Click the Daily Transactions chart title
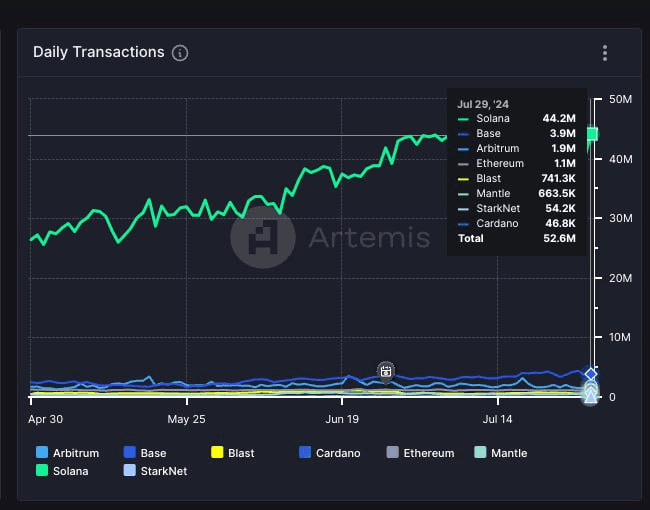The height and width of the screenshot is (510, 650). pos(98,52)
